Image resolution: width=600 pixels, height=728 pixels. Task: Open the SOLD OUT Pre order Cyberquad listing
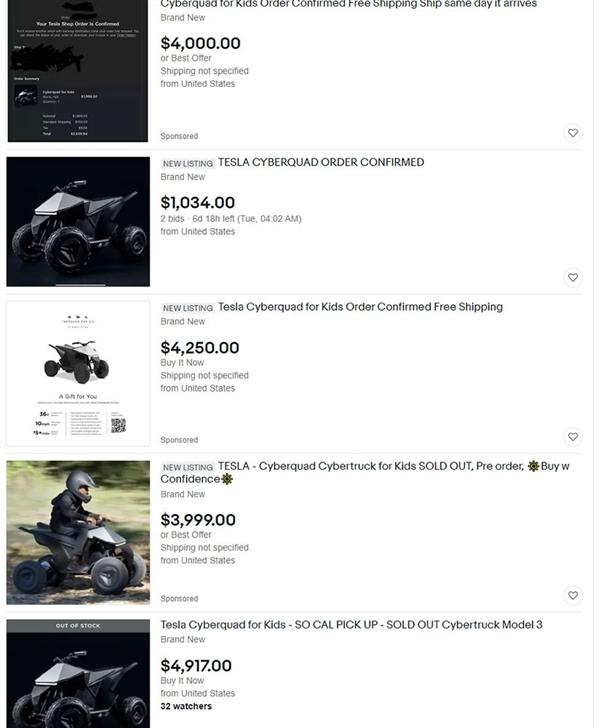coord(365,473)
